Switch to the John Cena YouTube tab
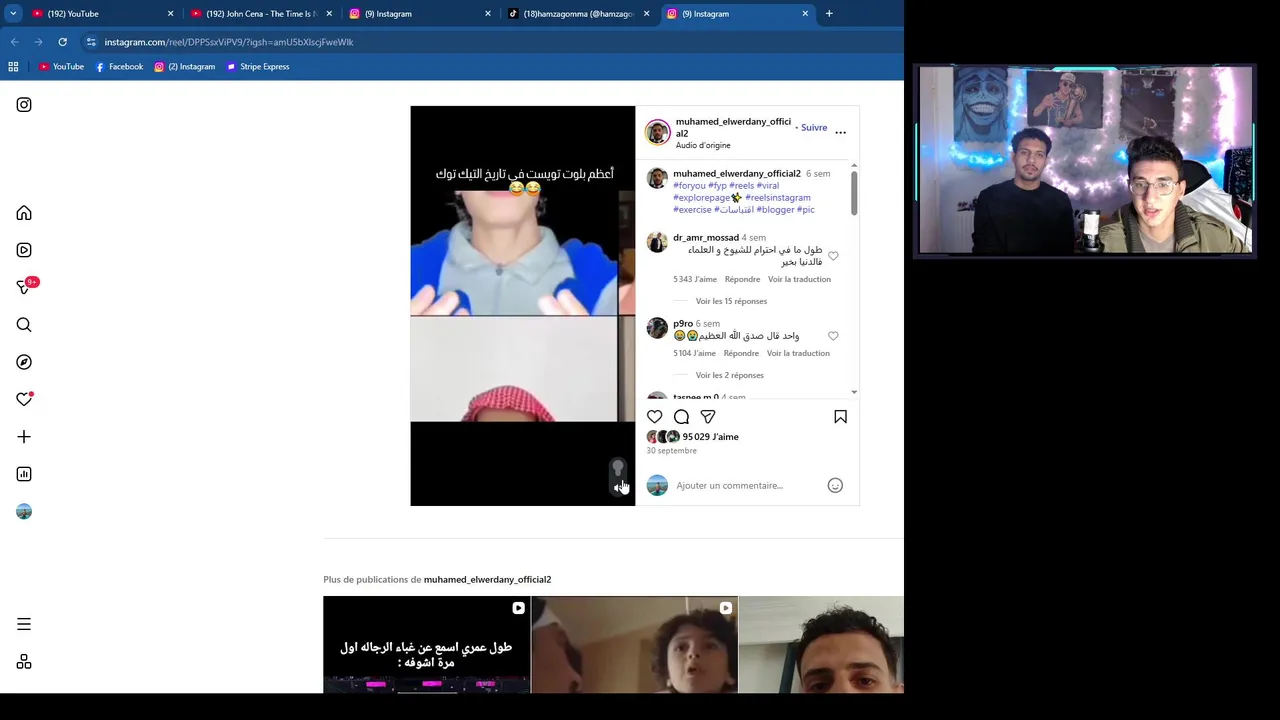1280x720 pixels. tap(260, 14)
